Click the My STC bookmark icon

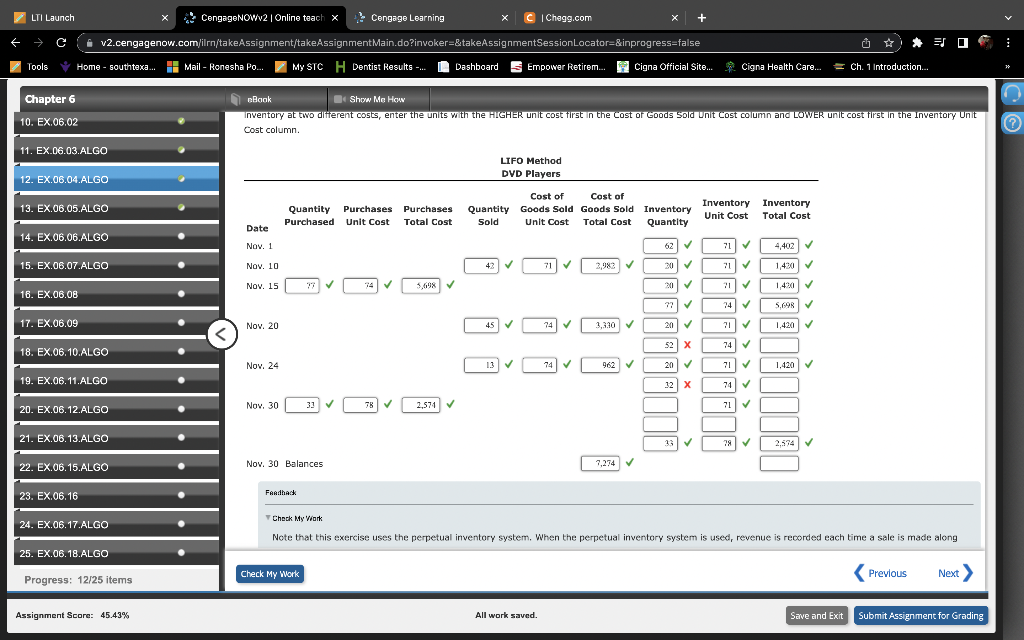click(283, 69)
